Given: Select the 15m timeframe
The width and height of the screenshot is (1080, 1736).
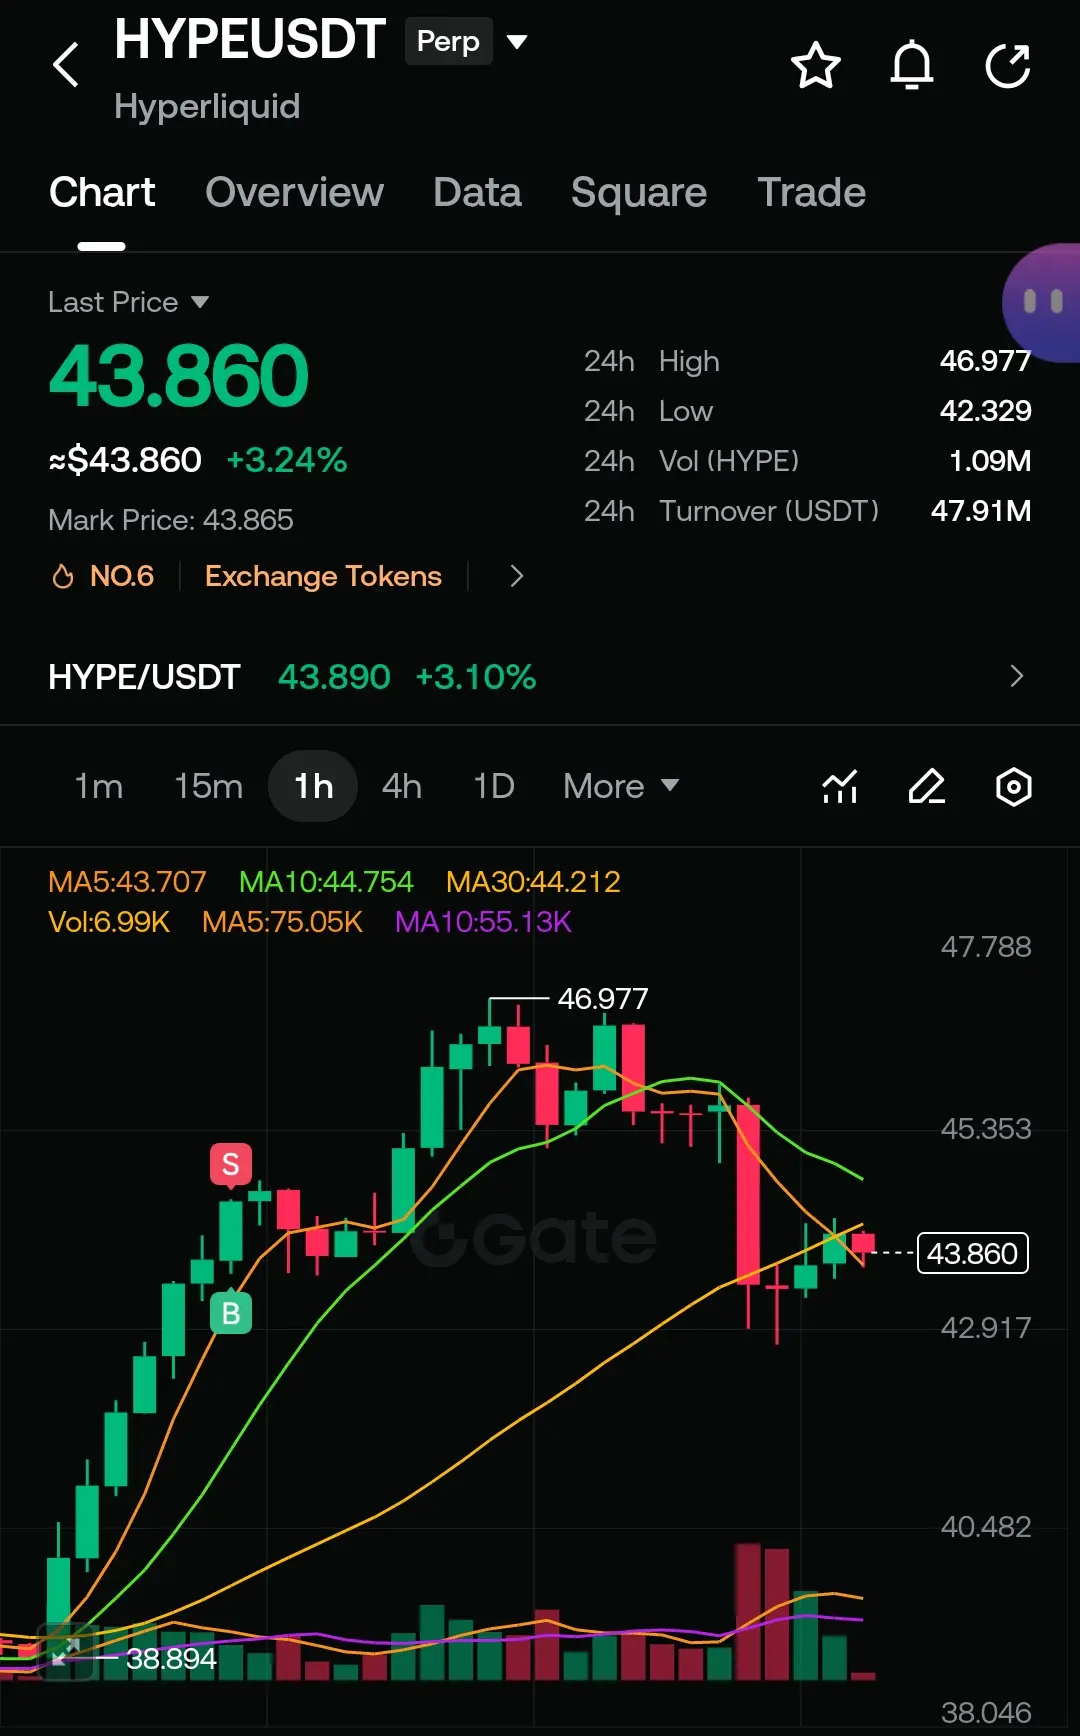Looking at the screenshot, I should 208,786.
